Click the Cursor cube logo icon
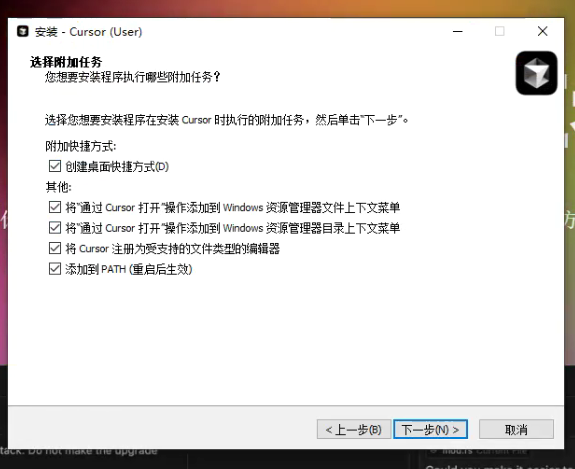This screenshot has height=469, width=575. 536,73
